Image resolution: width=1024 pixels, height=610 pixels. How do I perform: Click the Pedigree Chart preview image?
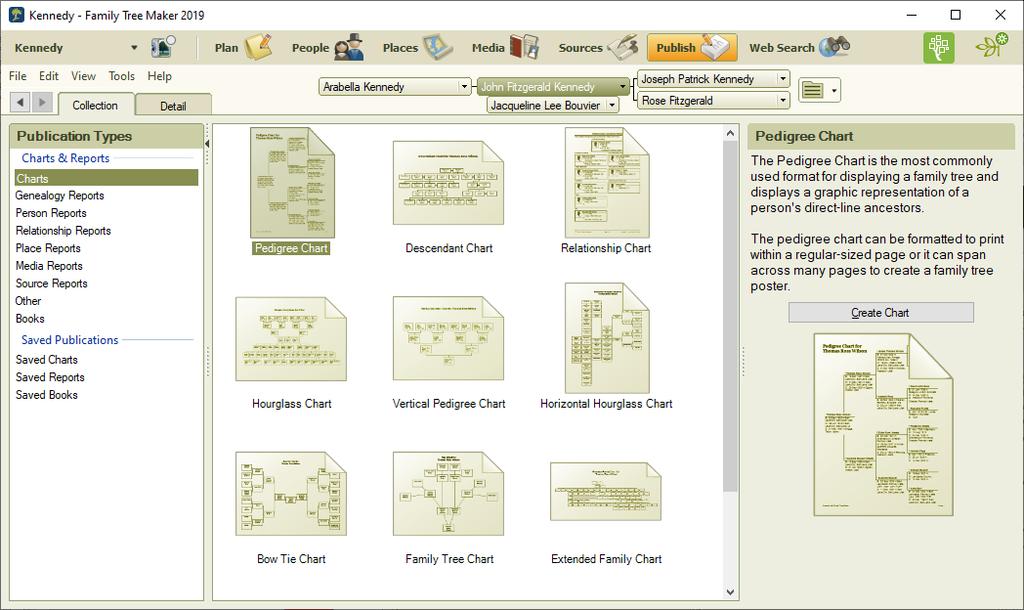point(883,425)
